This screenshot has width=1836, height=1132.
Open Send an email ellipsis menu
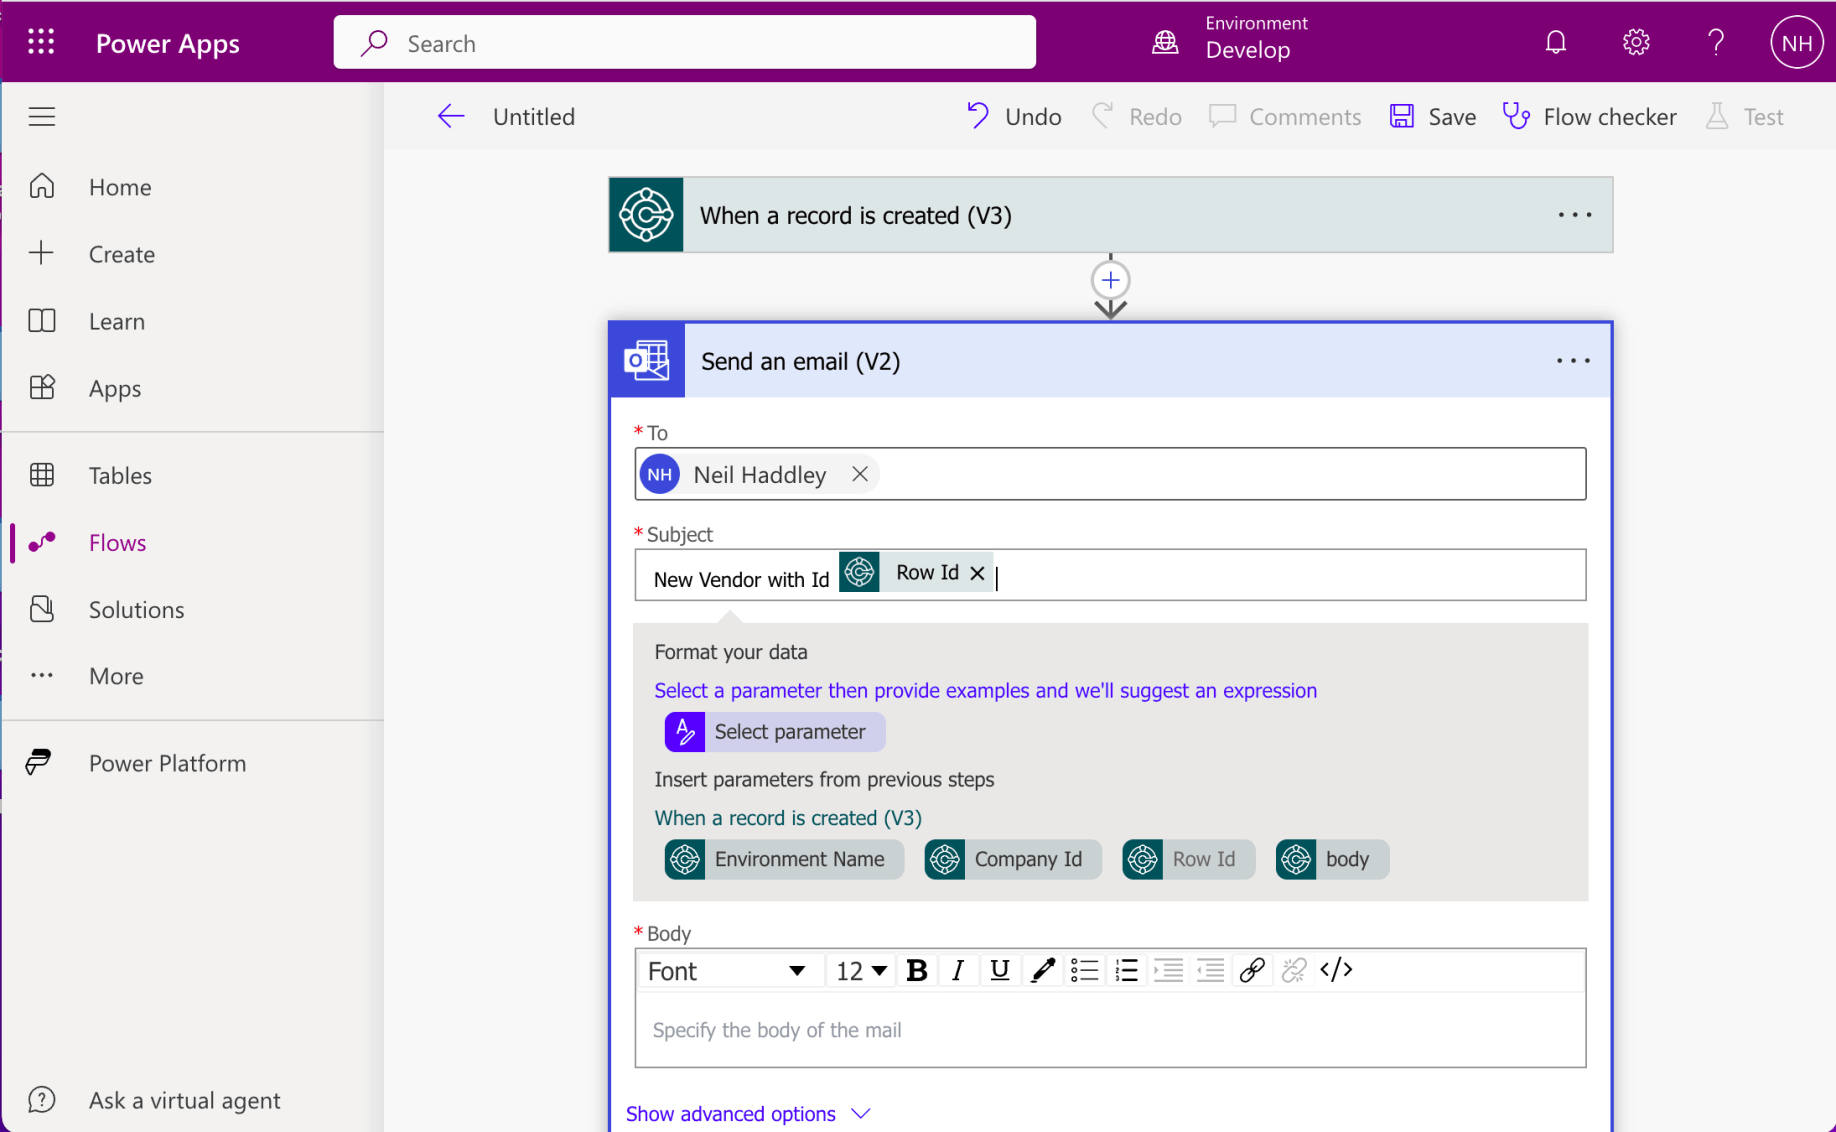(1572, 361)
